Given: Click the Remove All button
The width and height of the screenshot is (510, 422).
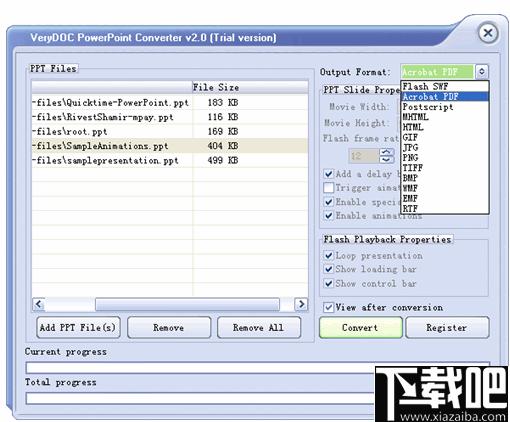Looking at the screenshot, I should click(x=259, y=328).
